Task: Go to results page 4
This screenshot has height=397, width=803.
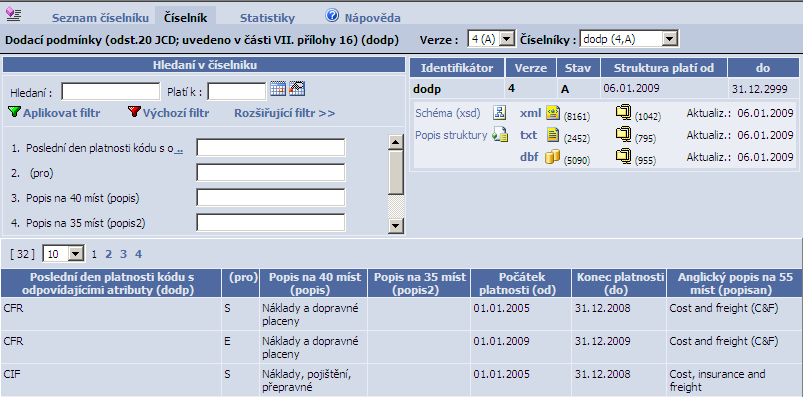Action: click(138, 254)
